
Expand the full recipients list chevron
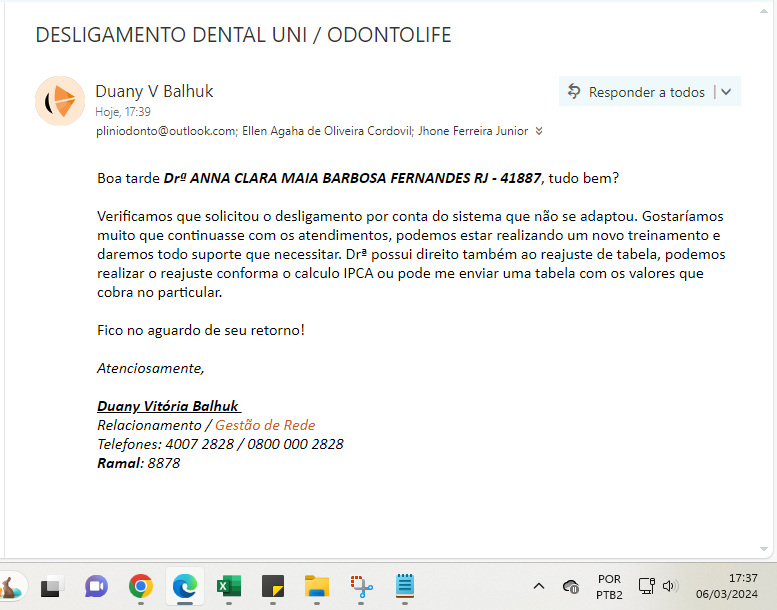[539, 131]
